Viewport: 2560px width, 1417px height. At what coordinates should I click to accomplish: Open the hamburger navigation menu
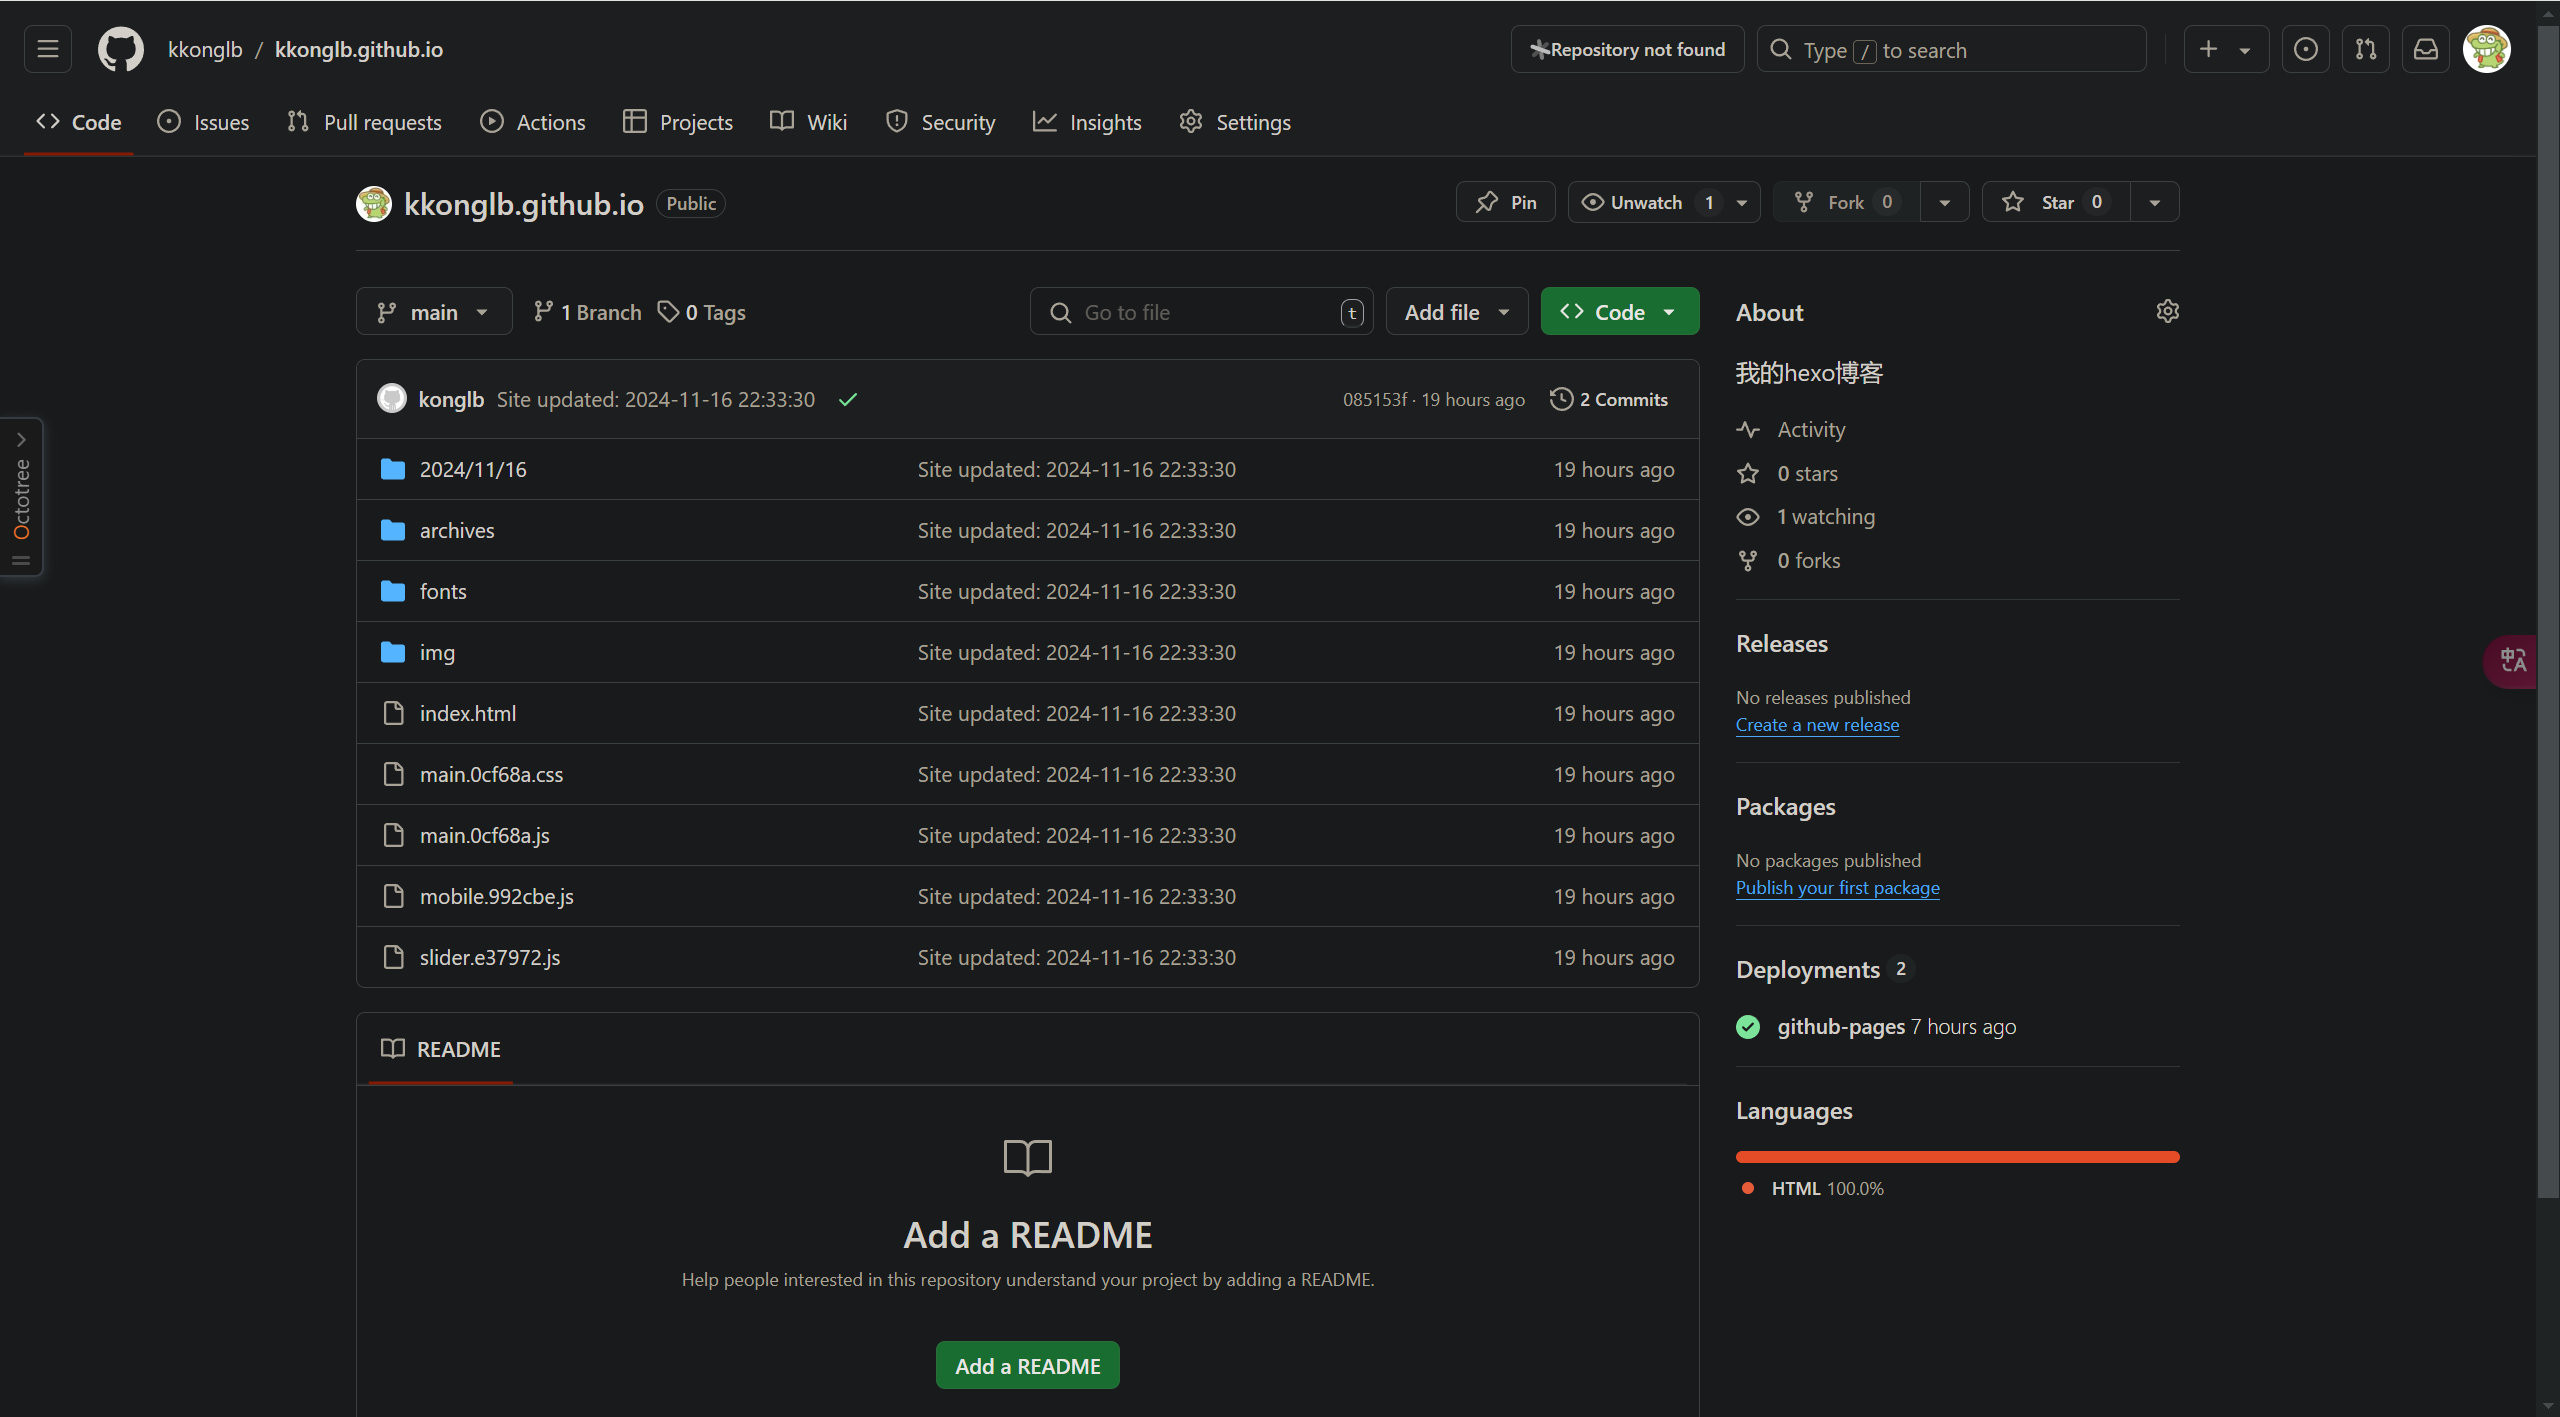48,49
